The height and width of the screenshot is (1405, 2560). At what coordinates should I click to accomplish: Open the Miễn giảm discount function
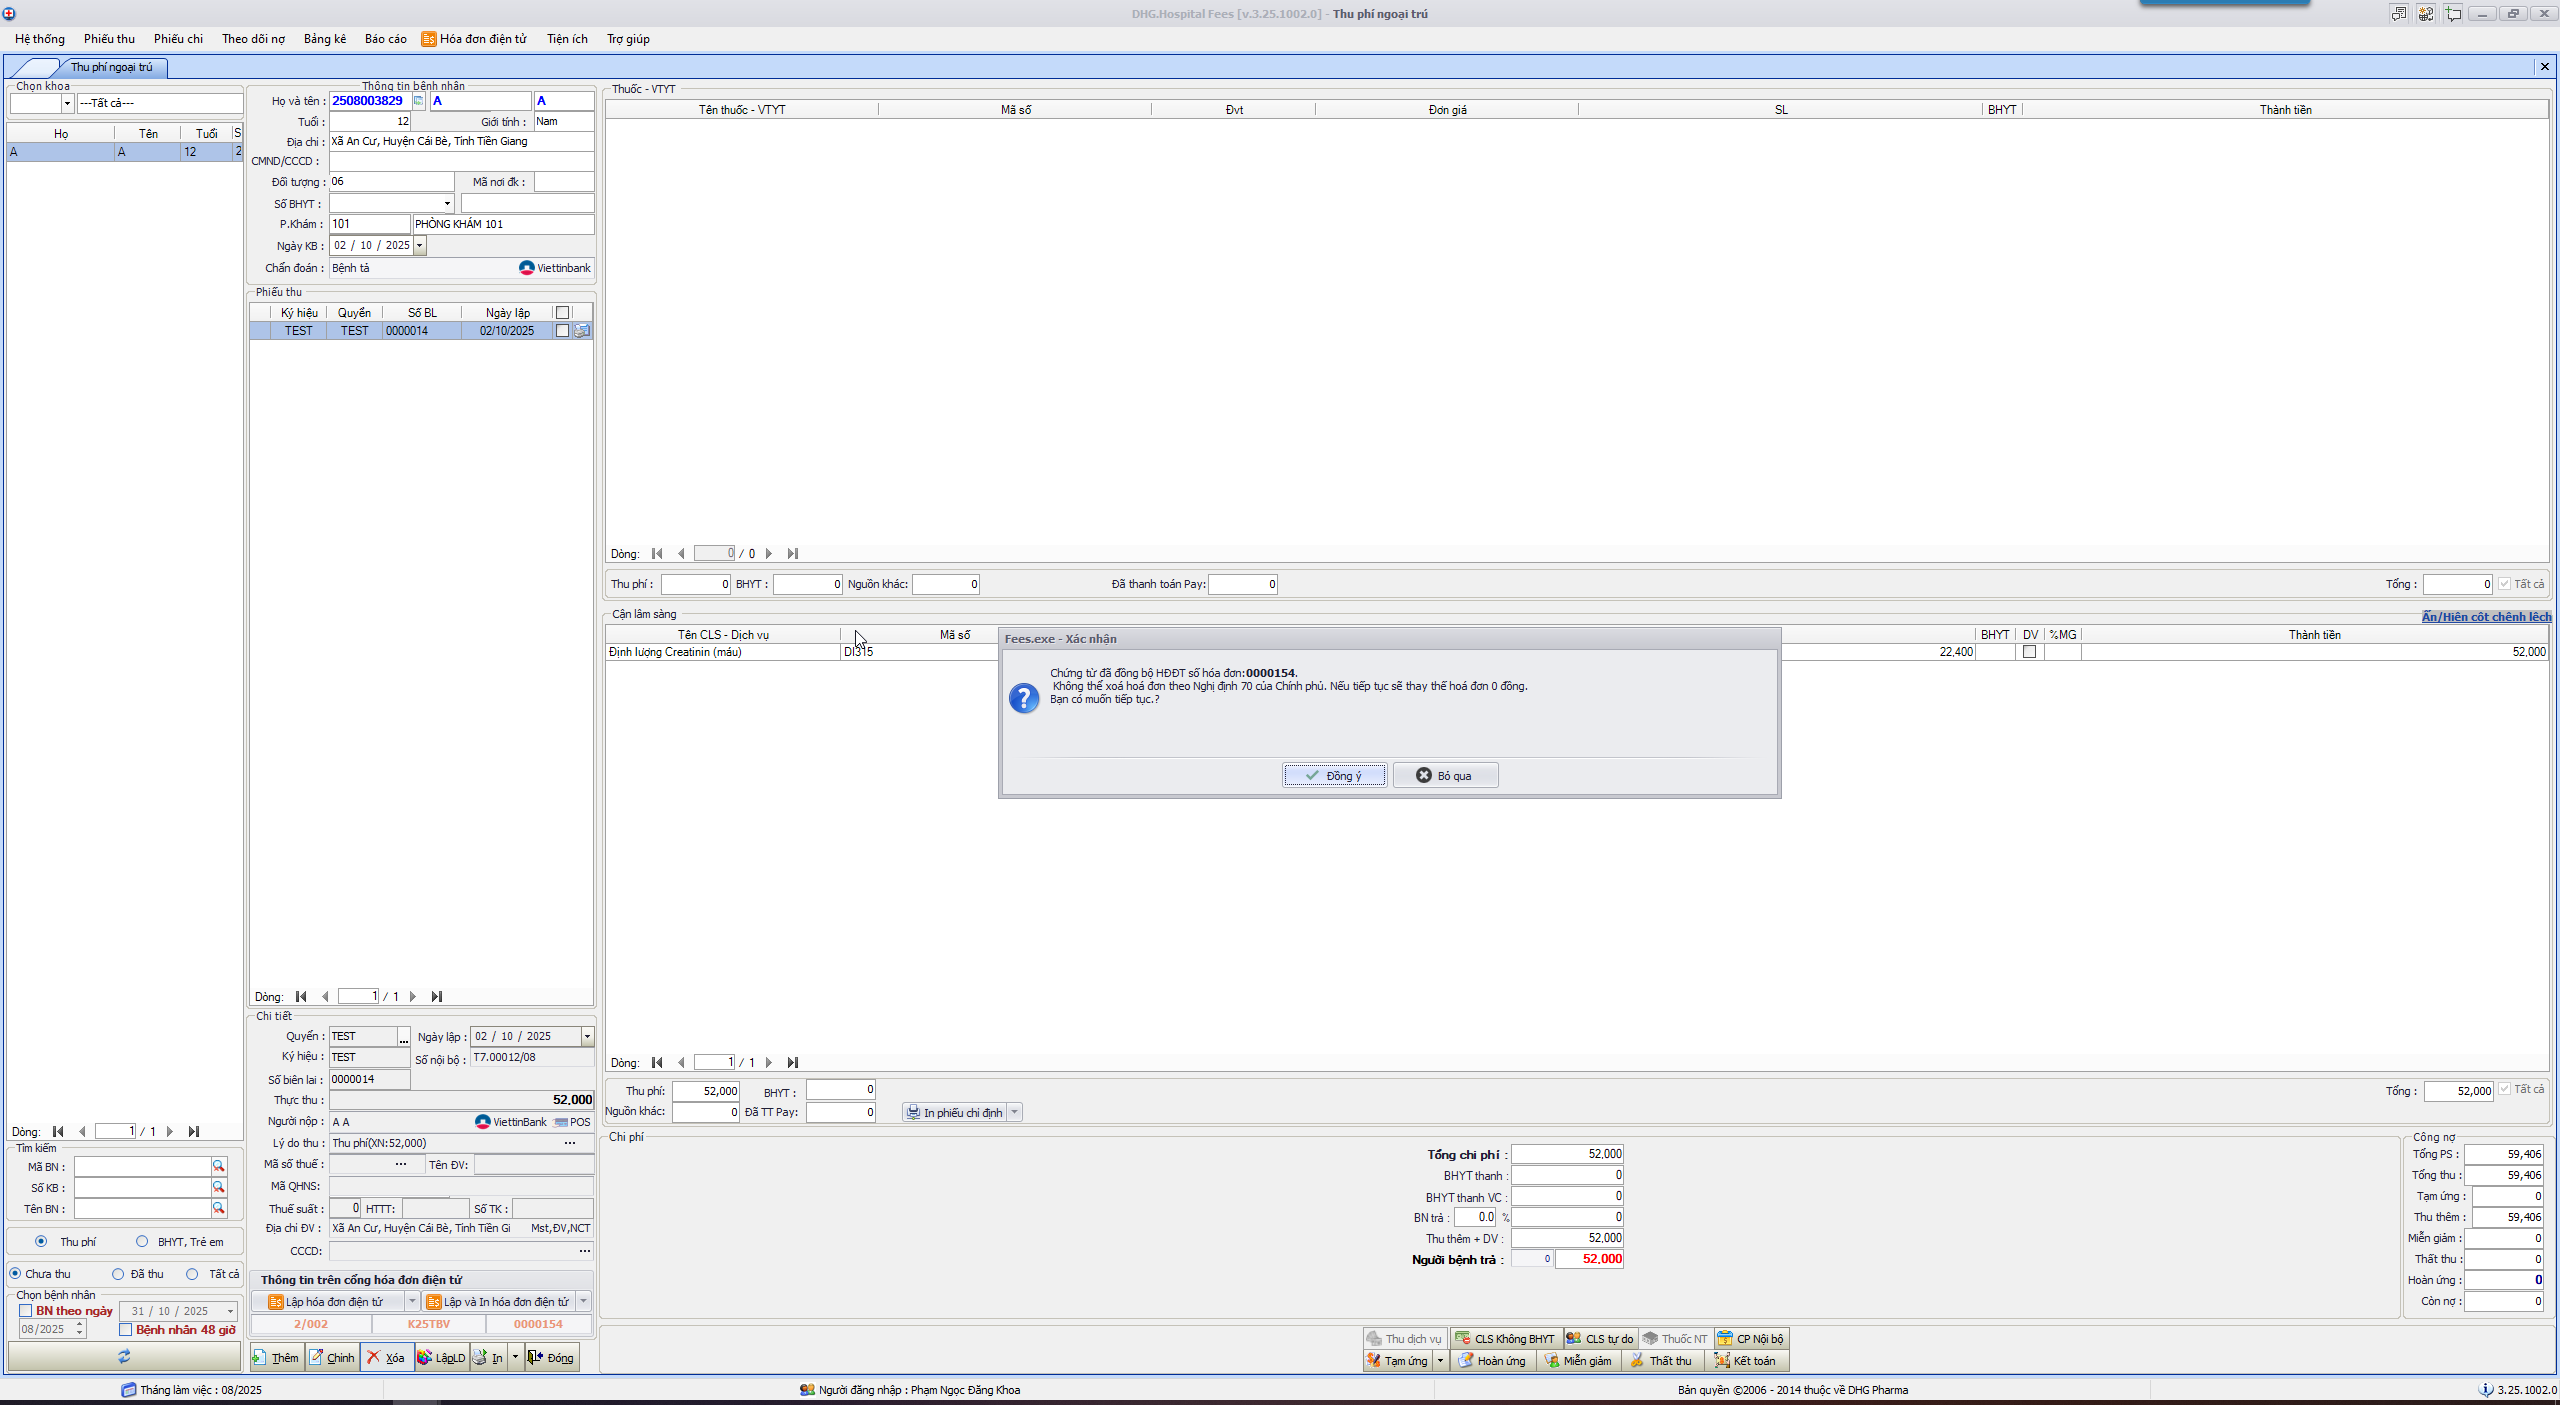click(x=1578, y=1360)
